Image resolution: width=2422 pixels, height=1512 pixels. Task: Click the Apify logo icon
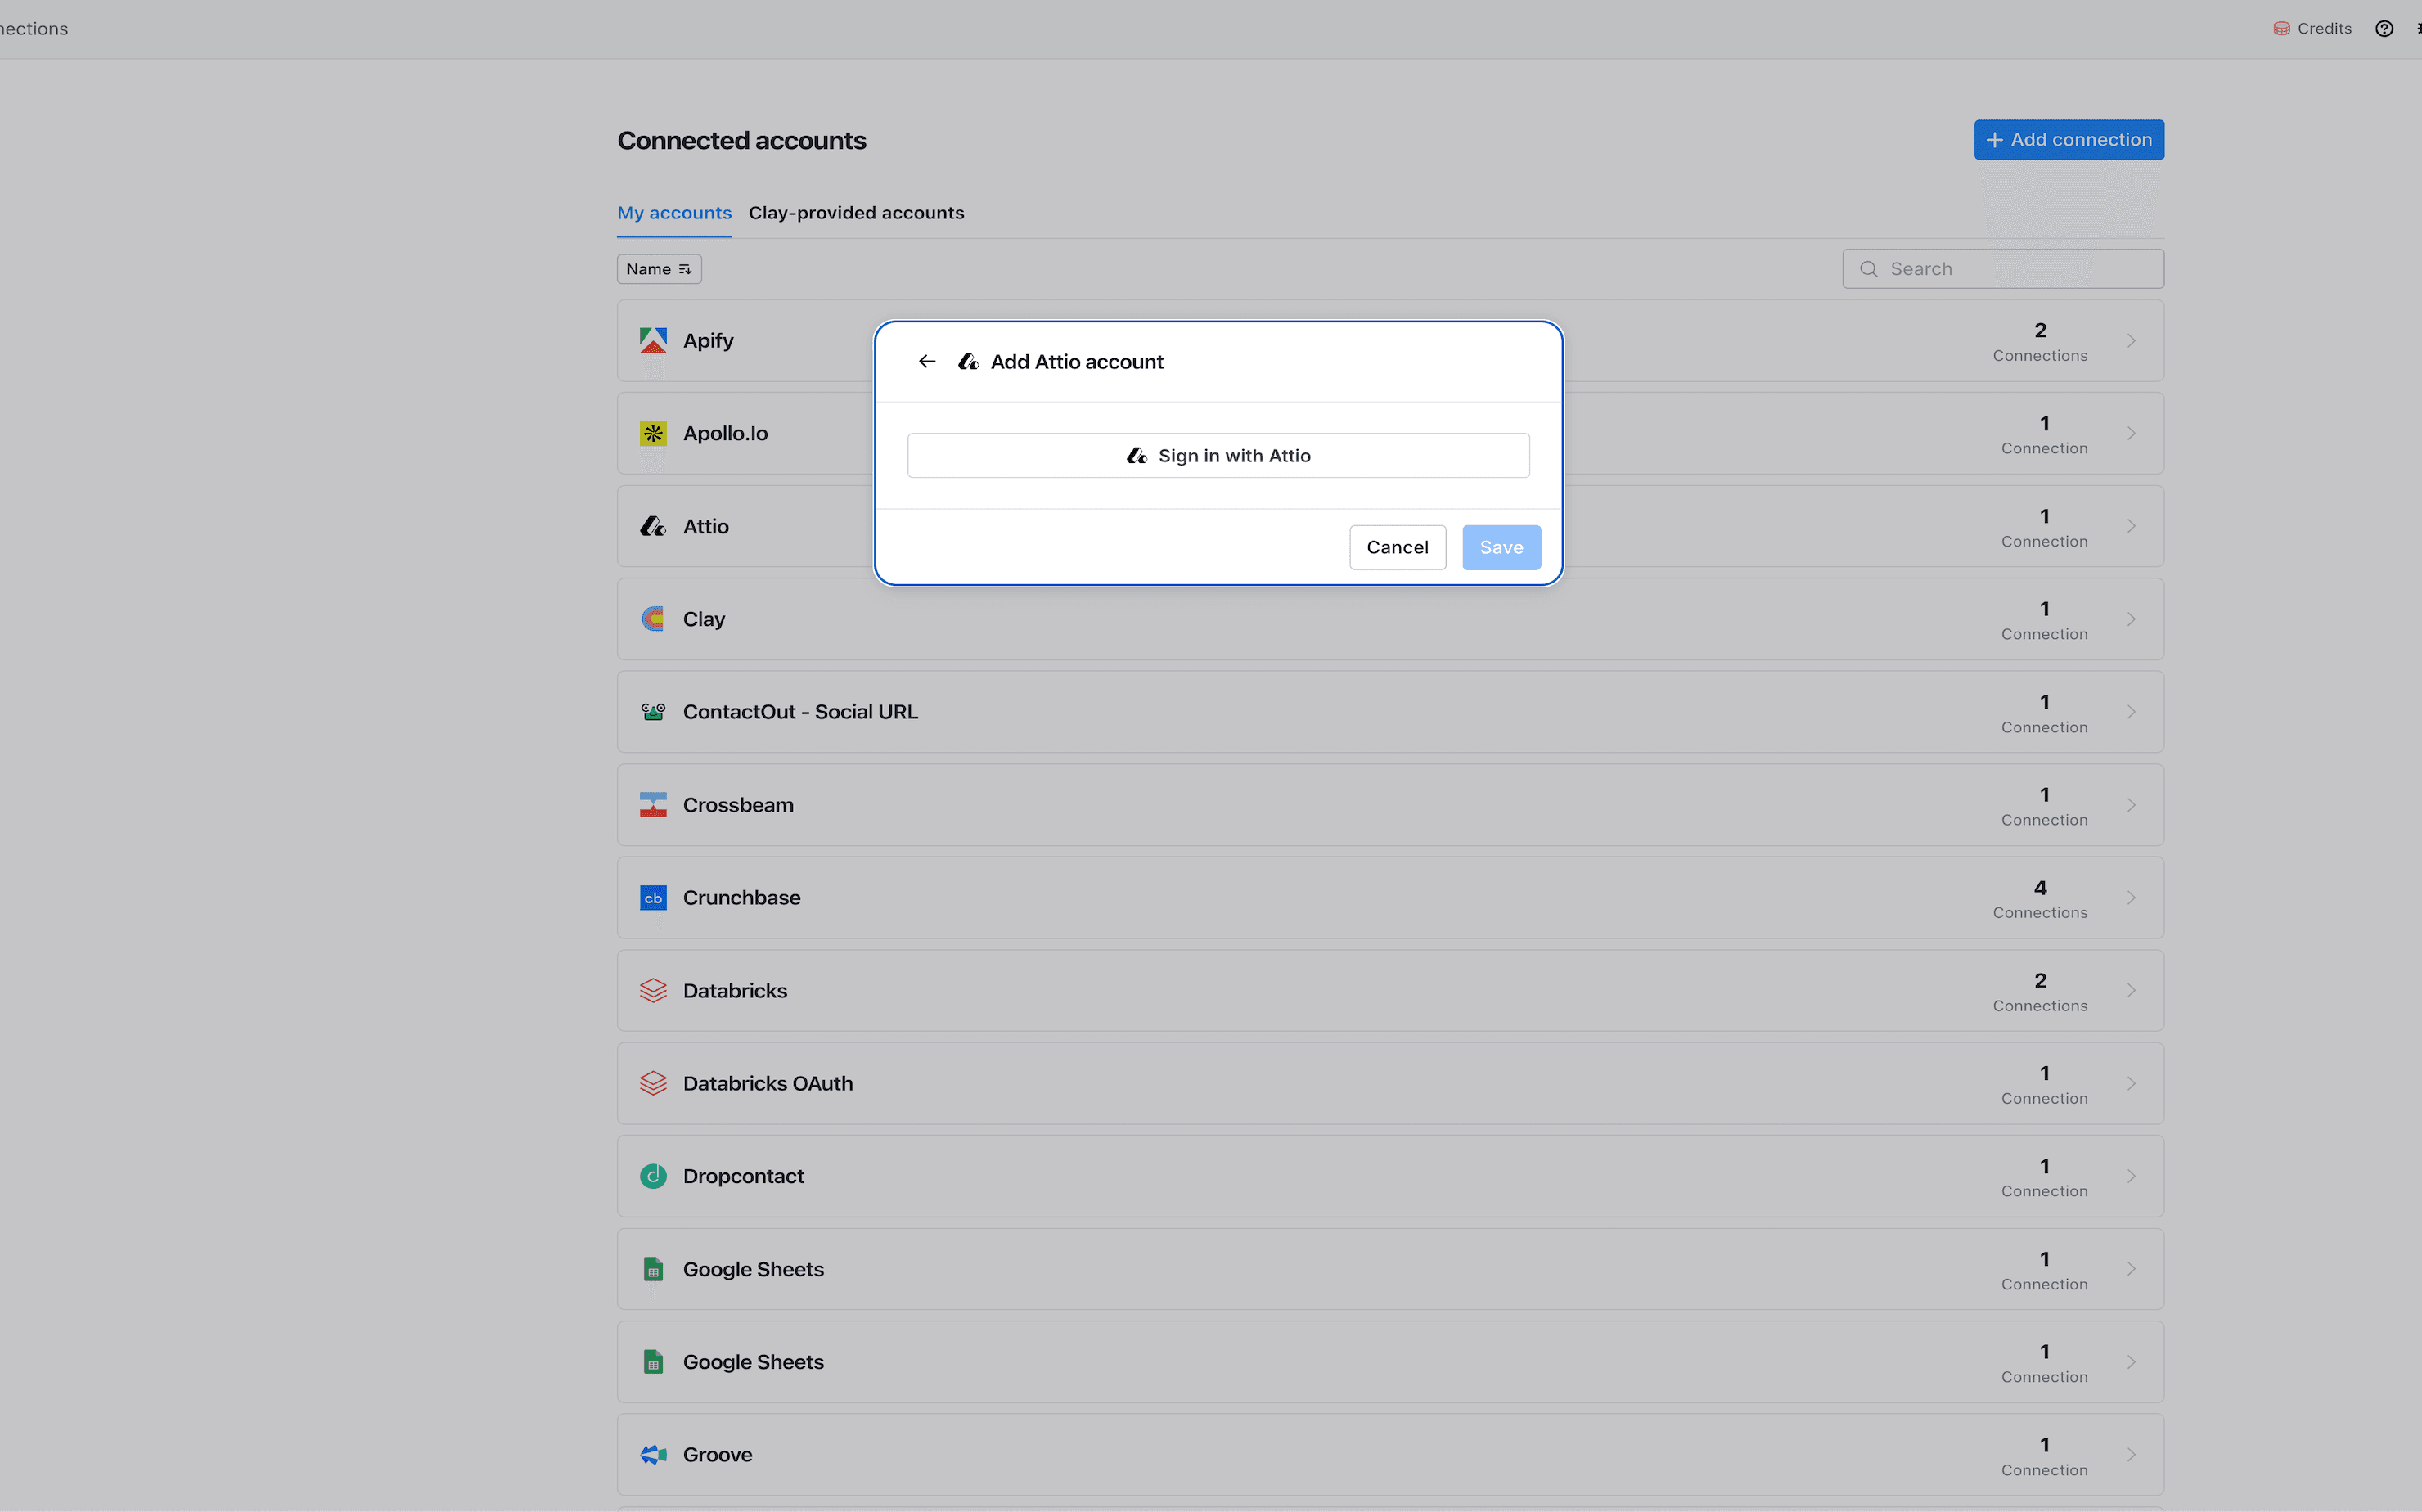[x=653, y=340]
